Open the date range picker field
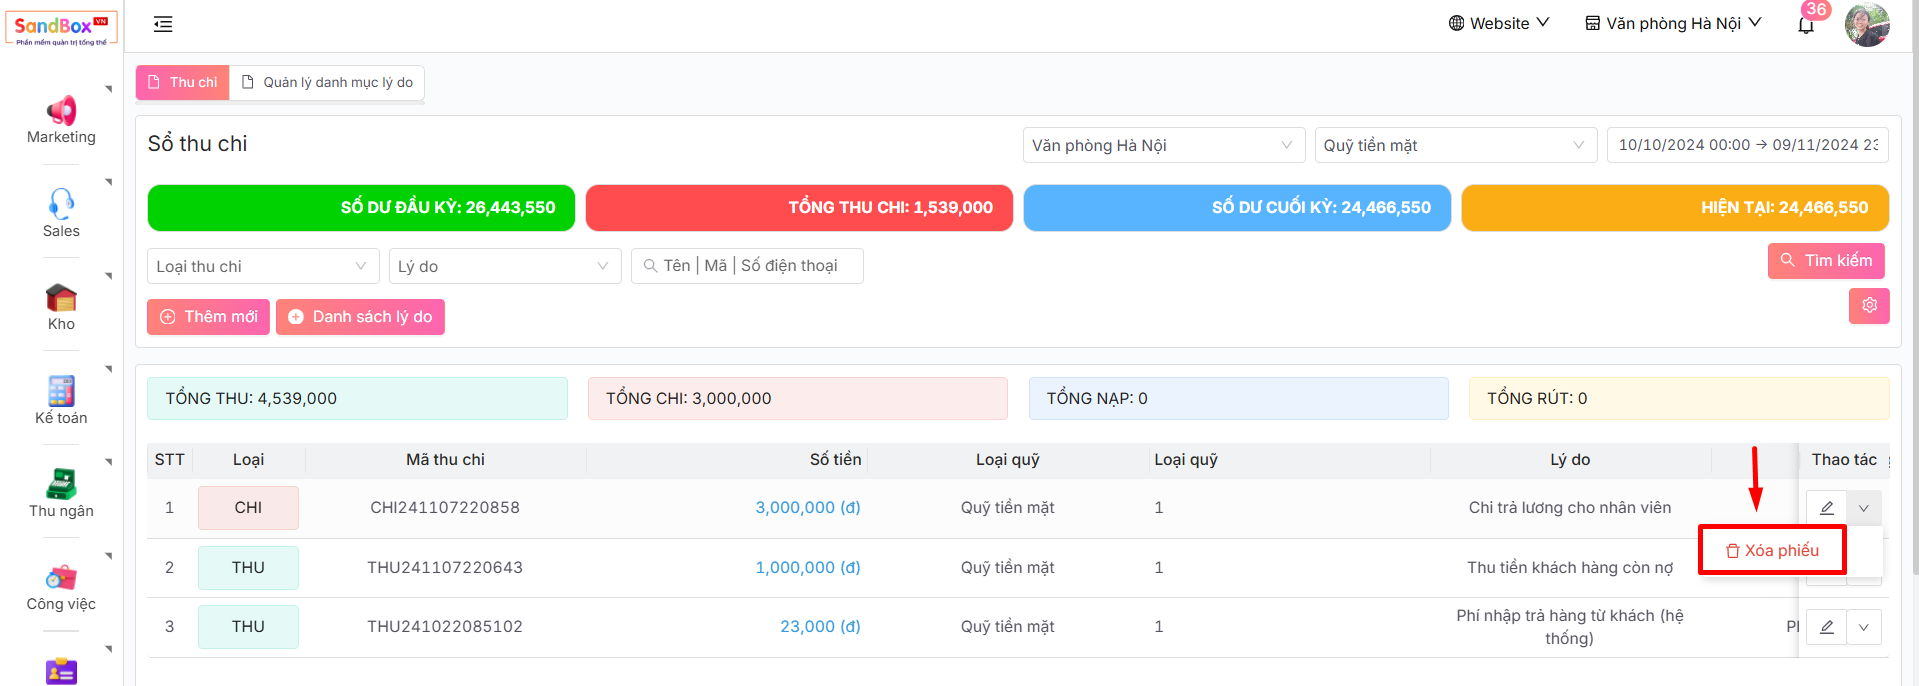The image size is (1919, 686). tap(1747, 145)
